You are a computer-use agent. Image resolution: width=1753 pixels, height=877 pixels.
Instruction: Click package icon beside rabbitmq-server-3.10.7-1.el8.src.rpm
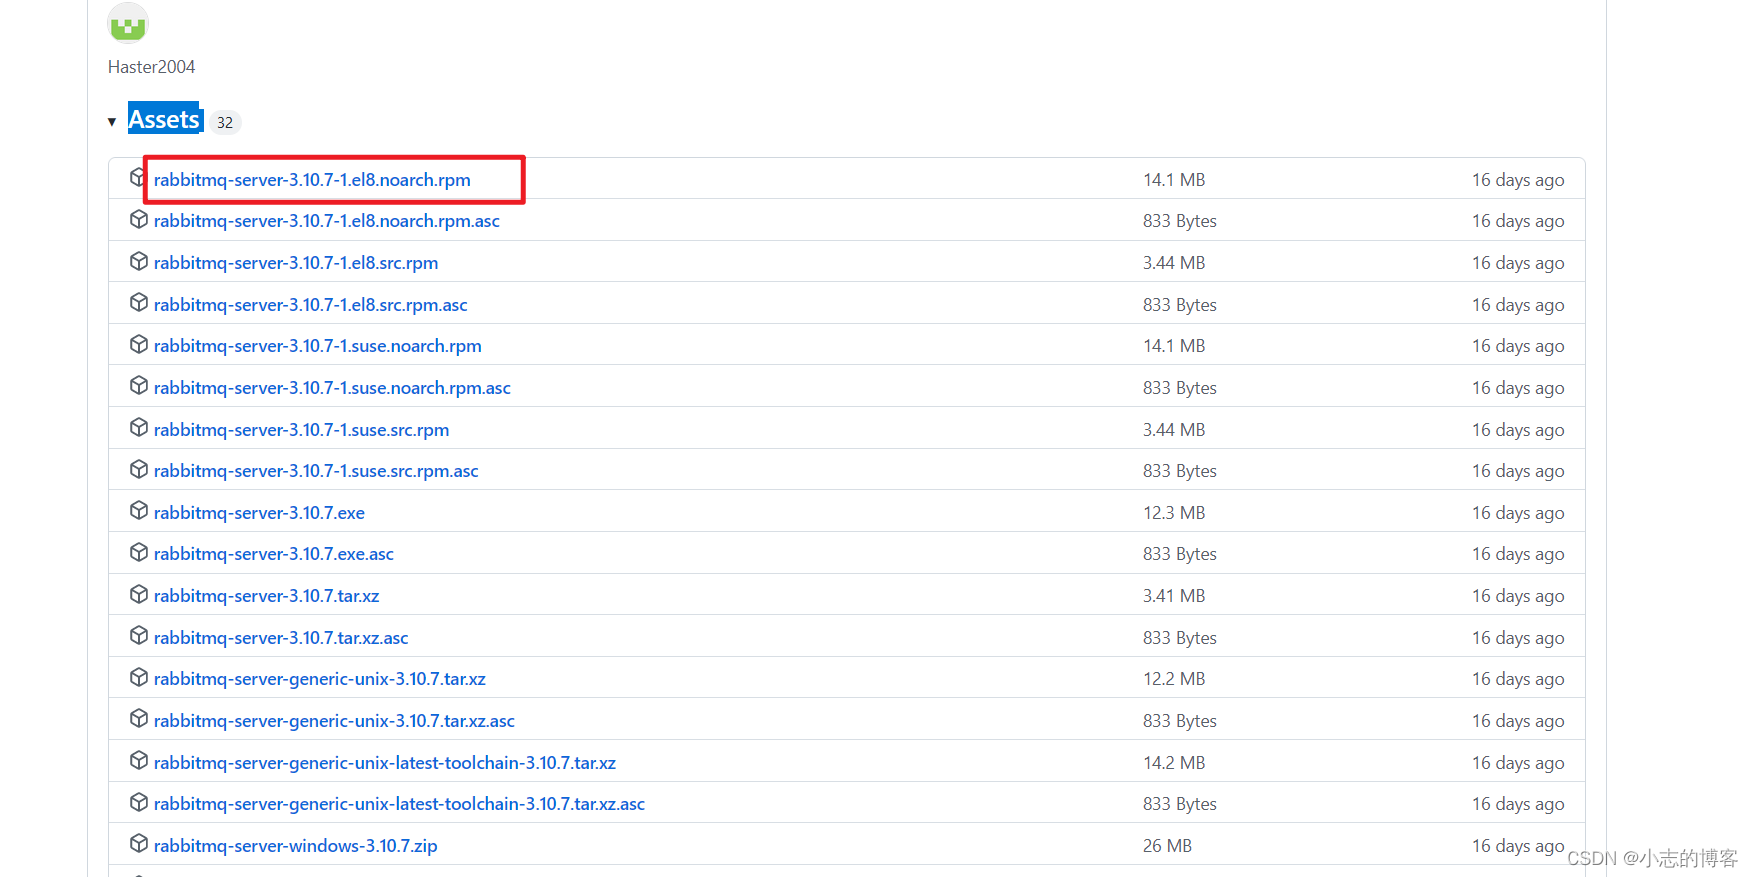(139, 261)
